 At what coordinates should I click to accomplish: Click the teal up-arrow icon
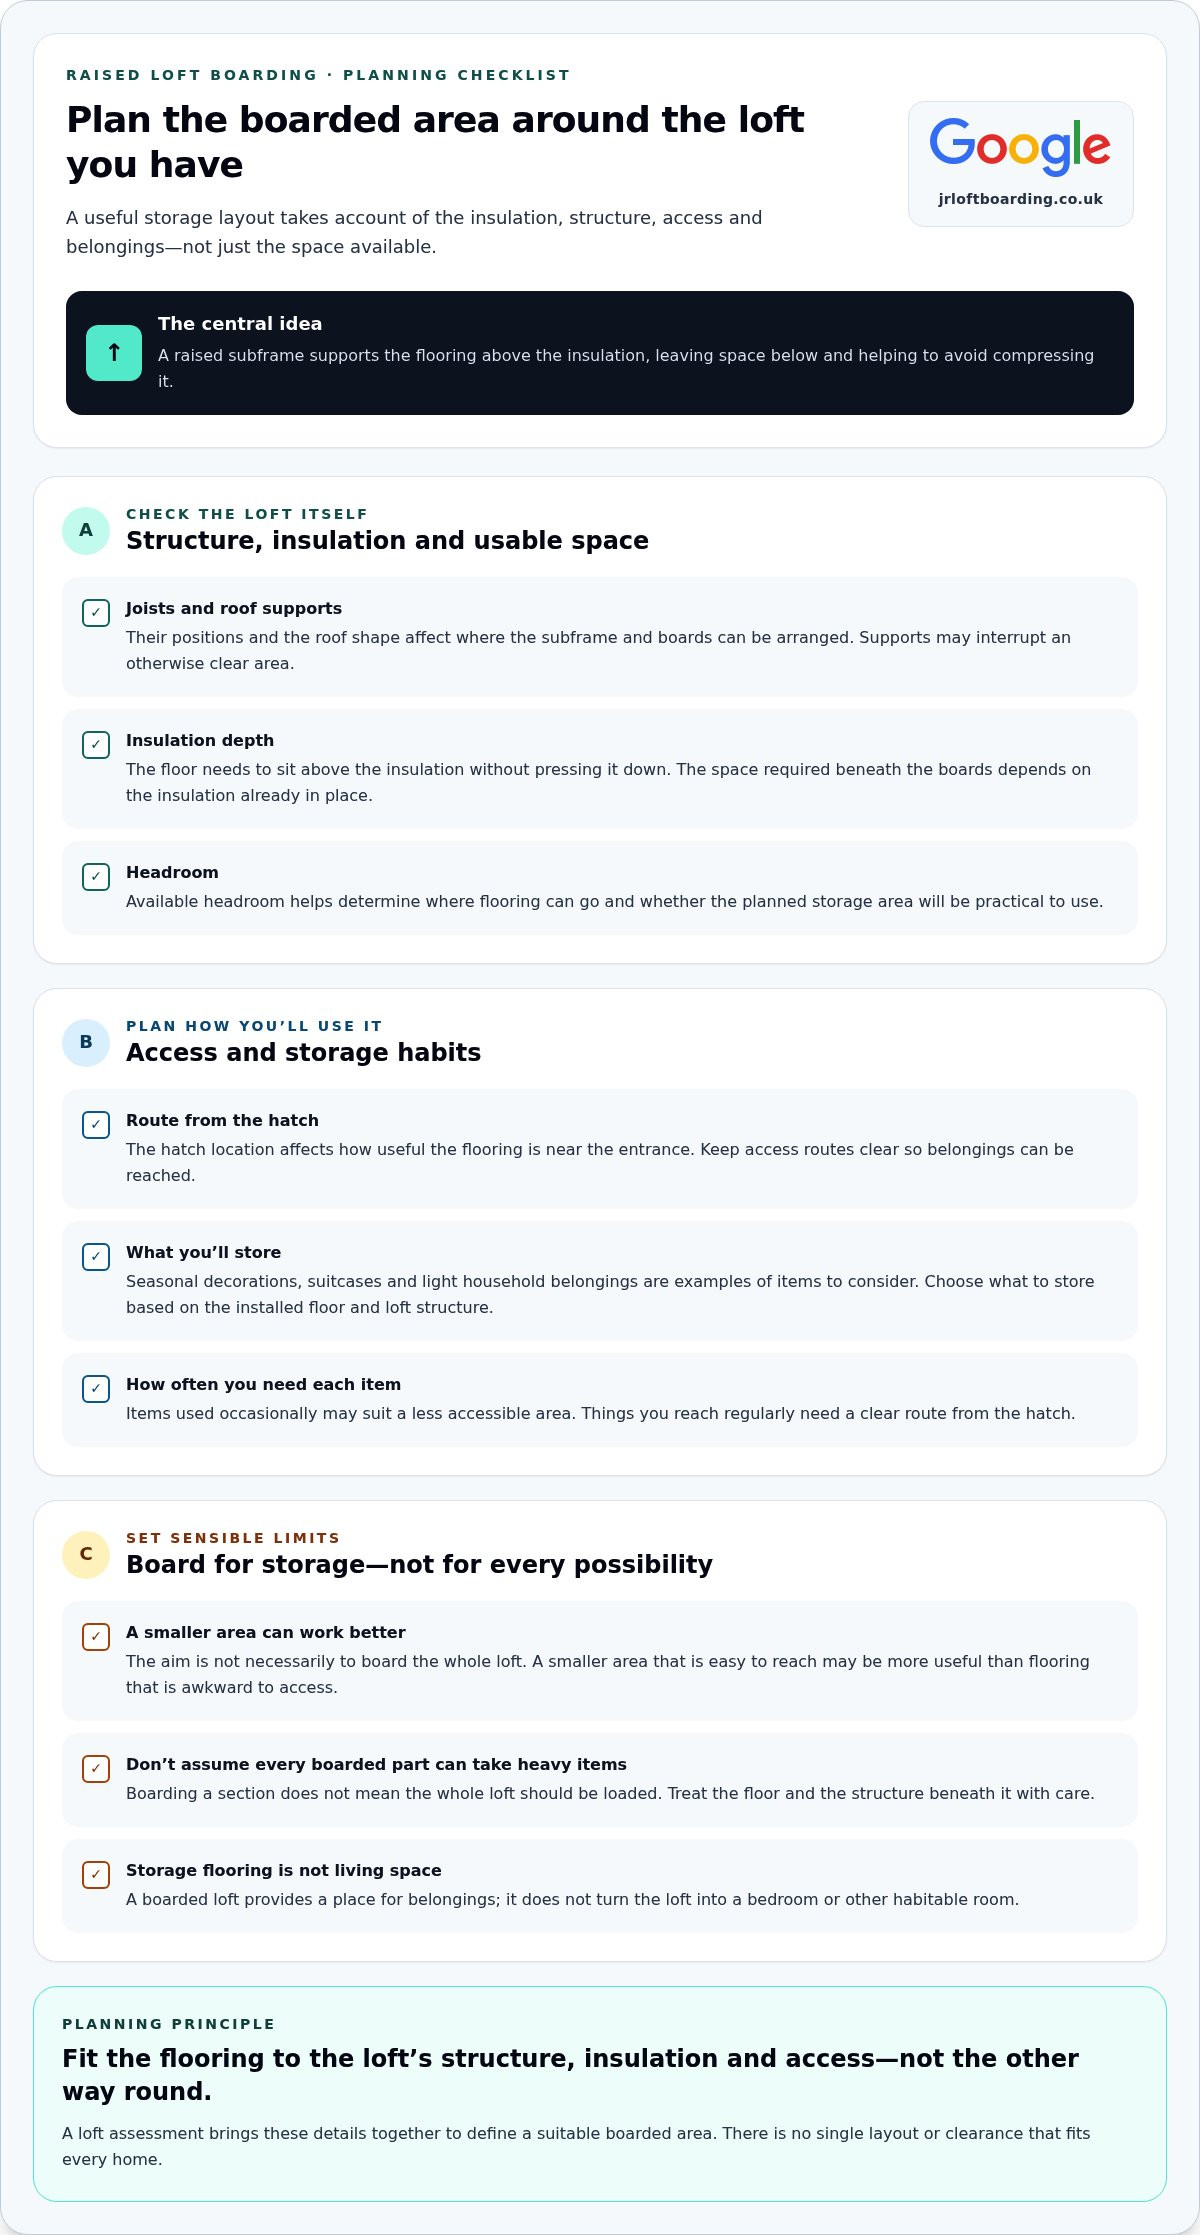114,353
